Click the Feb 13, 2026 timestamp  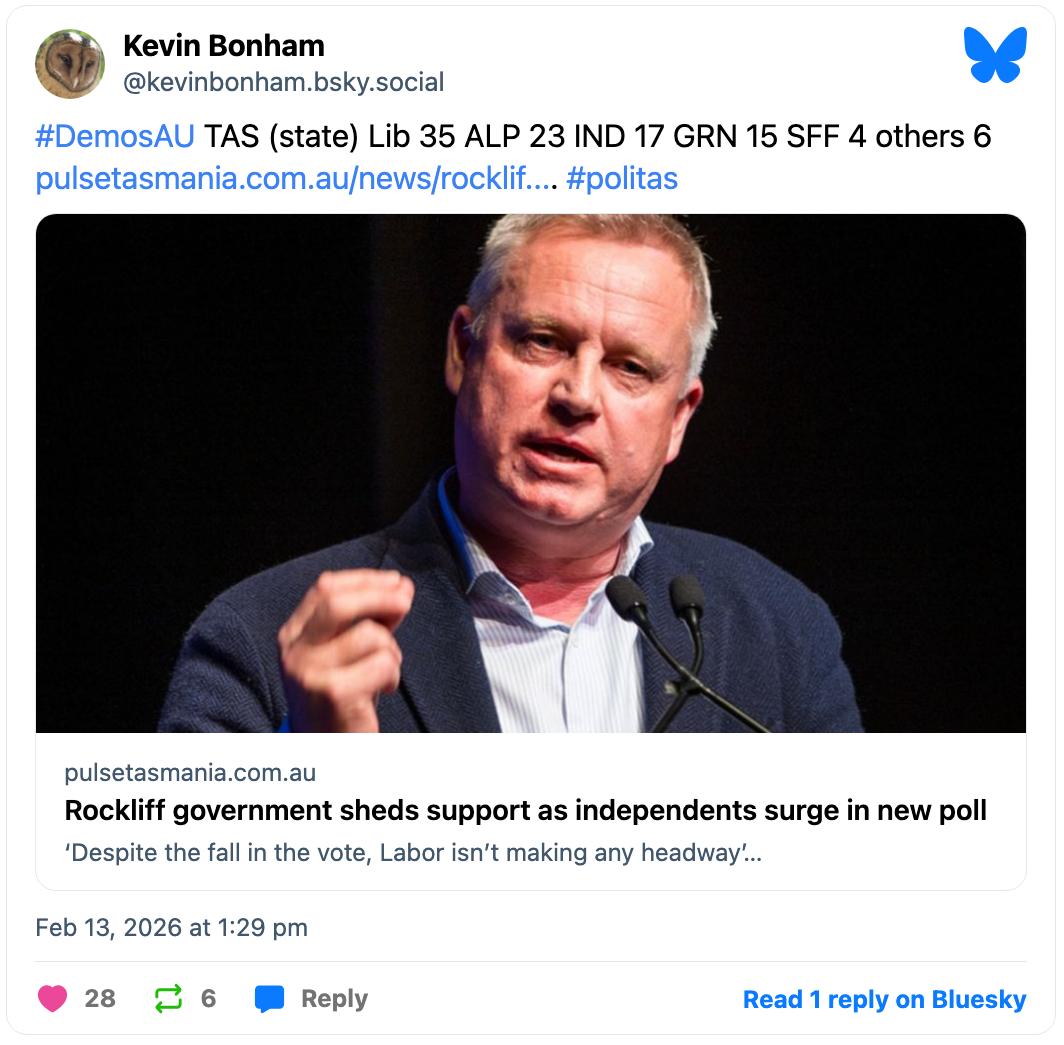click(171, 927)
